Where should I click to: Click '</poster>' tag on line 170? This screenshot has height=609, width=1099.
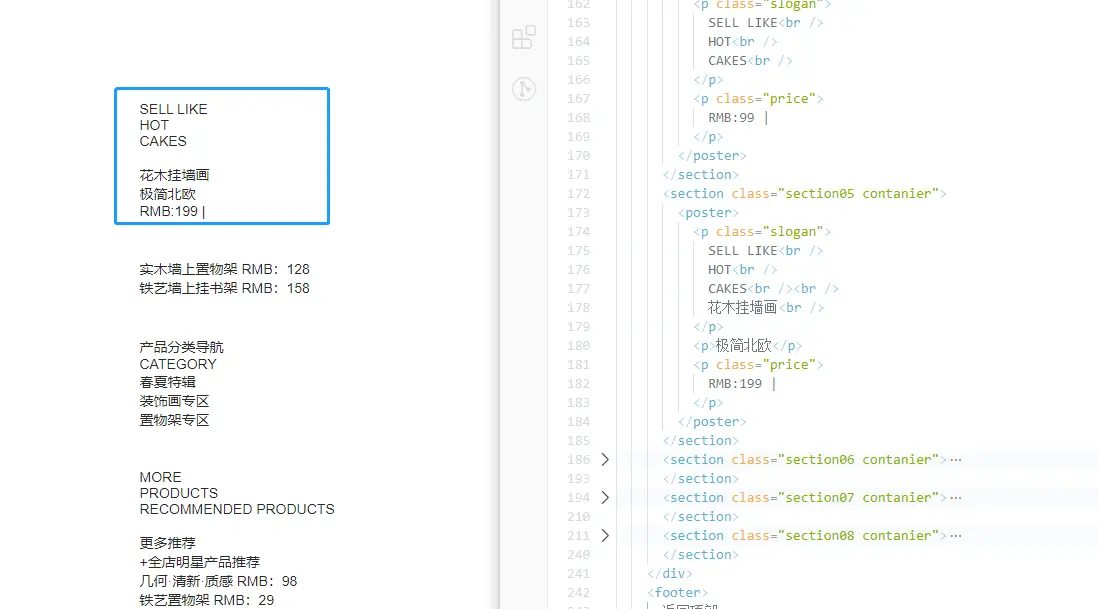(x=712, y=156)
